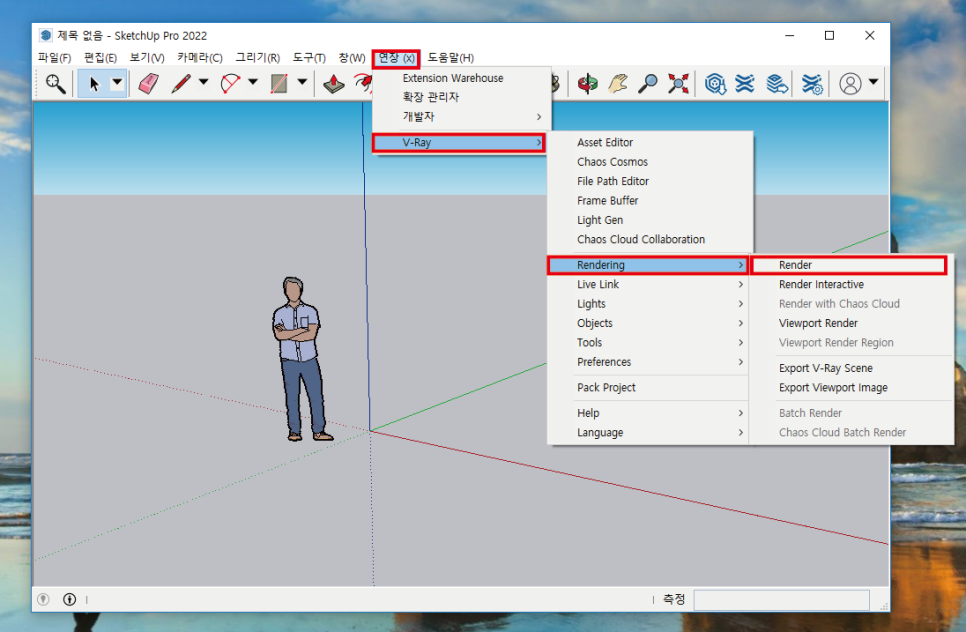Screen dimensions: 966x632
Task: Open Asset Editor from V-Ray menu
Action: click(650, 142)
